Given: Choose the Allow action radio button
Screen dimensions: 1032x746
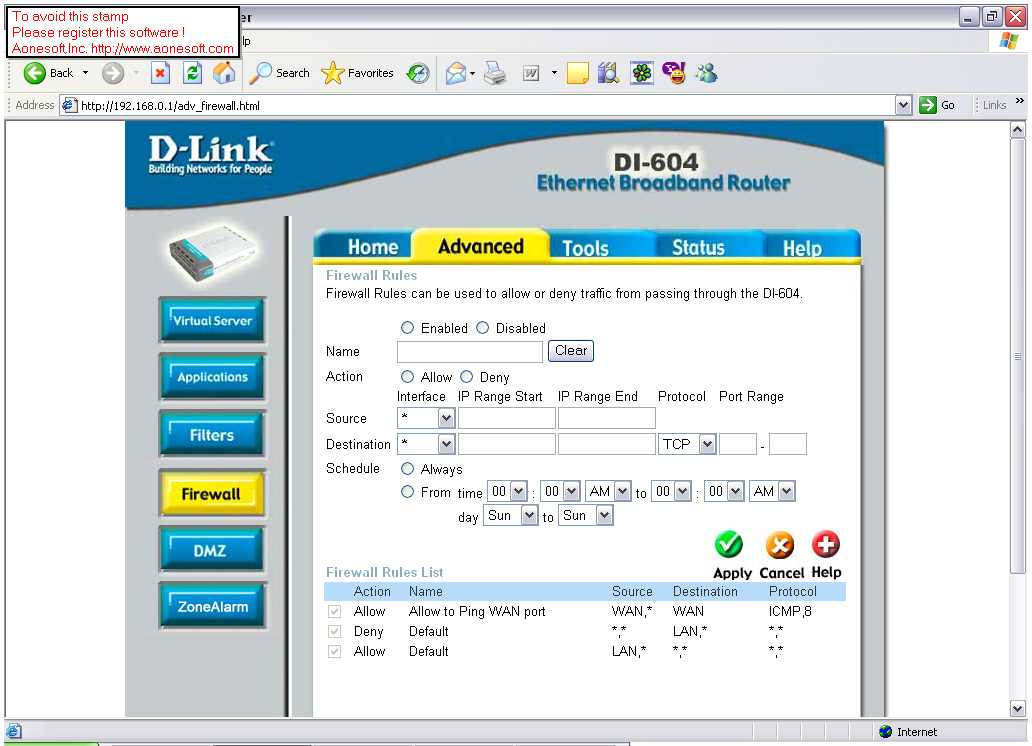Looking at the screenshot, I should click(x=407, y=377).
